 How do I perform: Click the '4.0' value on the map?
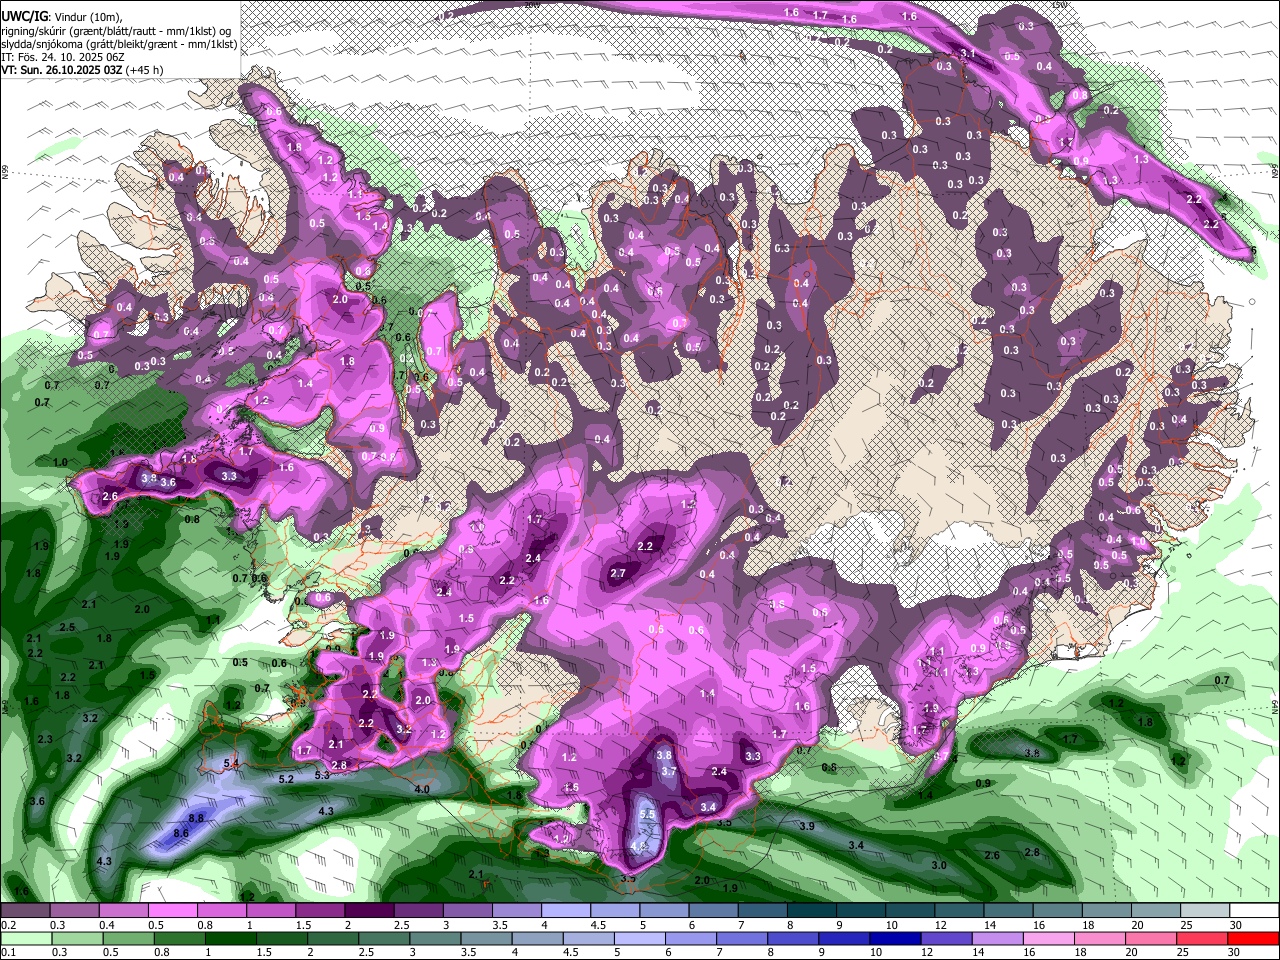point(421,789)
